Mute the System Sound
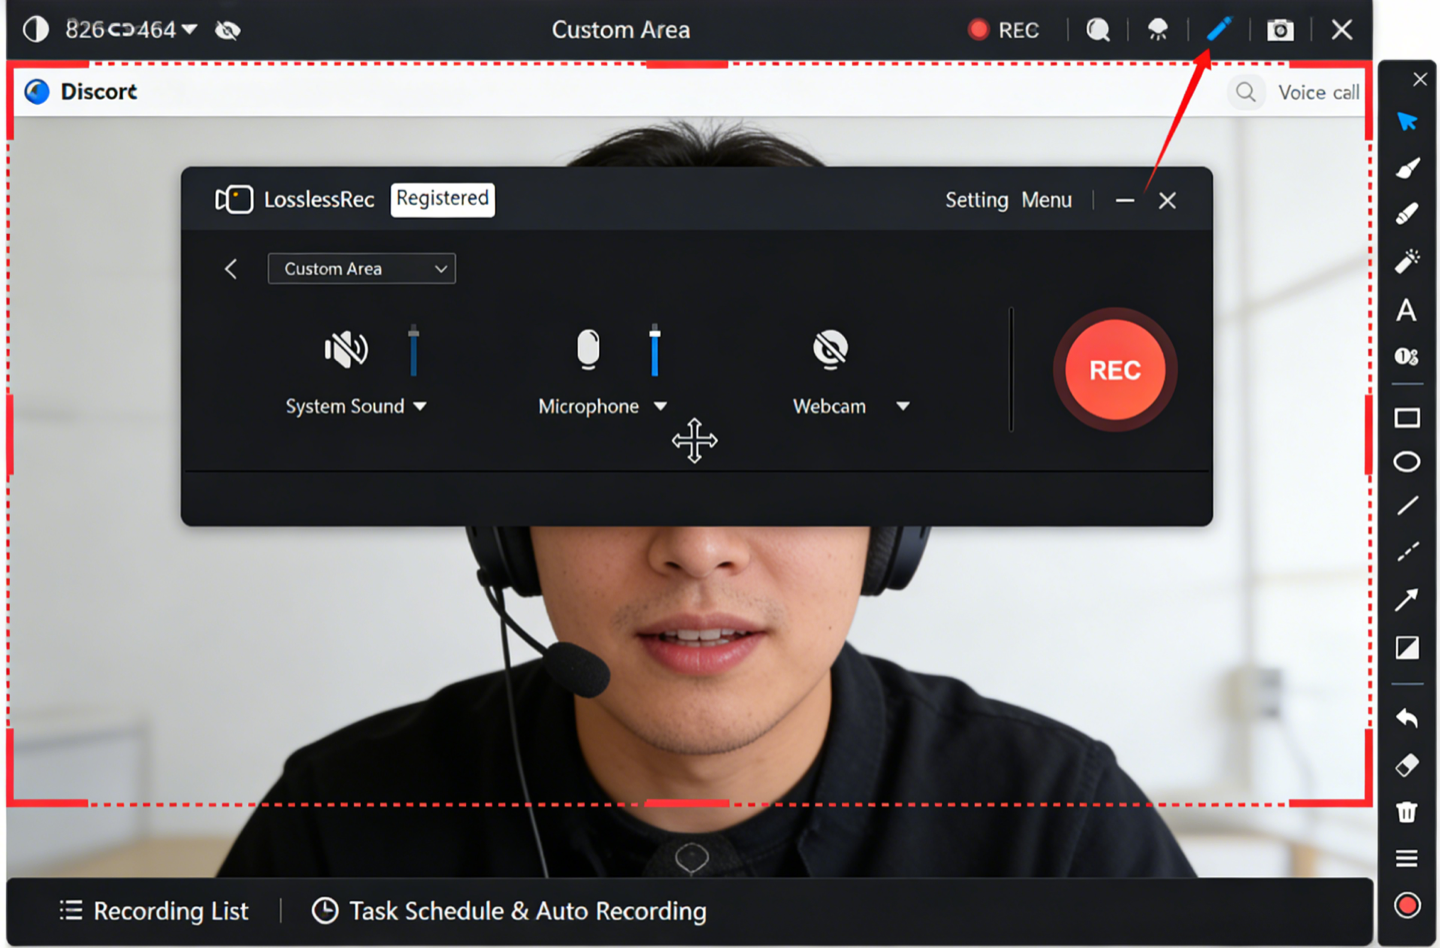Screen dimensions: 1440x948 coord(345,348)
